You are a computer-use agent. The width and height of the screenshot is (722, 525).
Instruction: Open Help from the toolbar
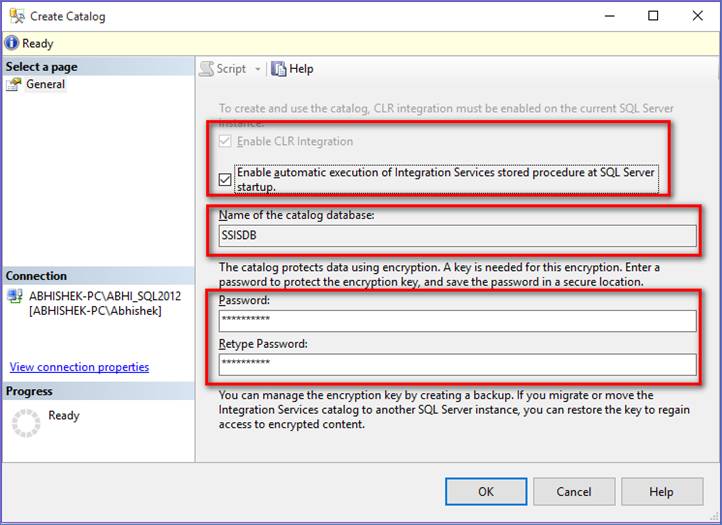(x=301, y=69)
